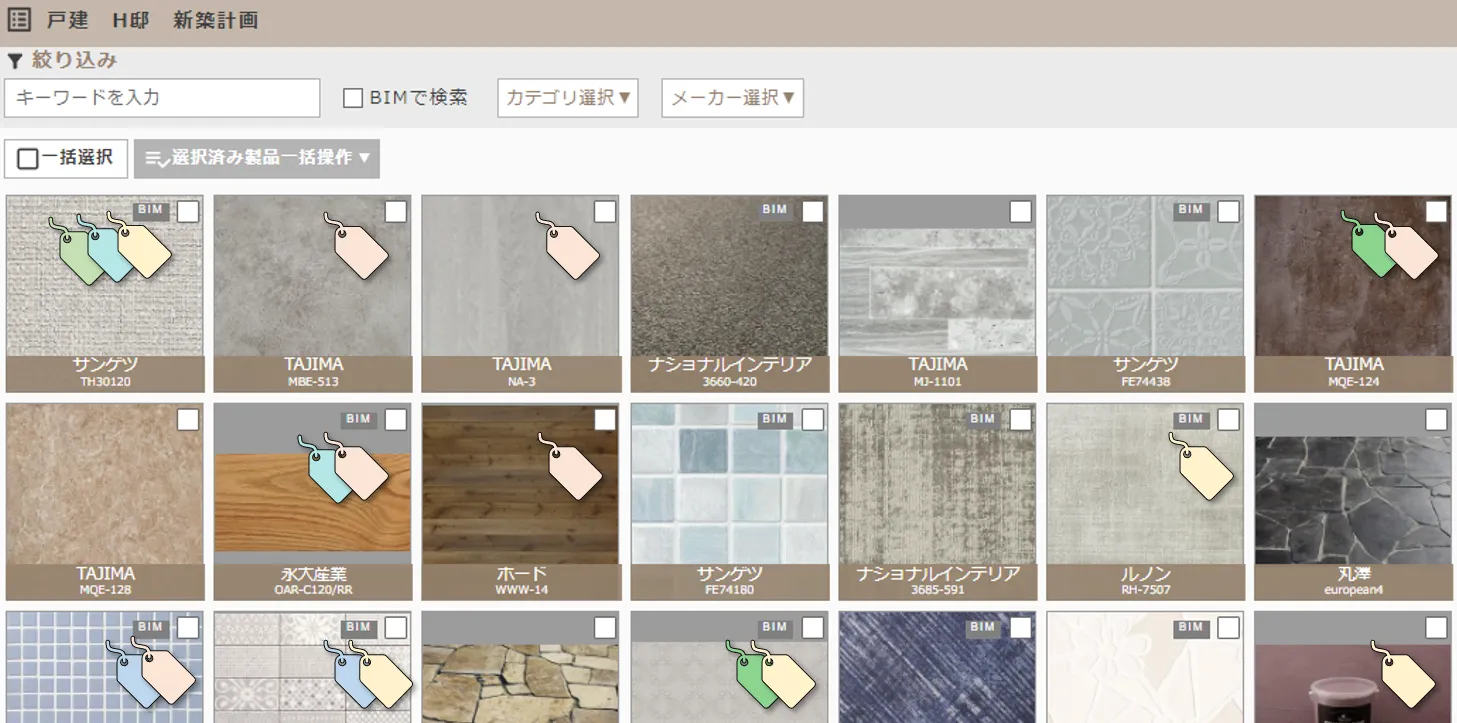
Task: Select checkbox on サンゲツ FE74180 tile
Action: [812, 419]
